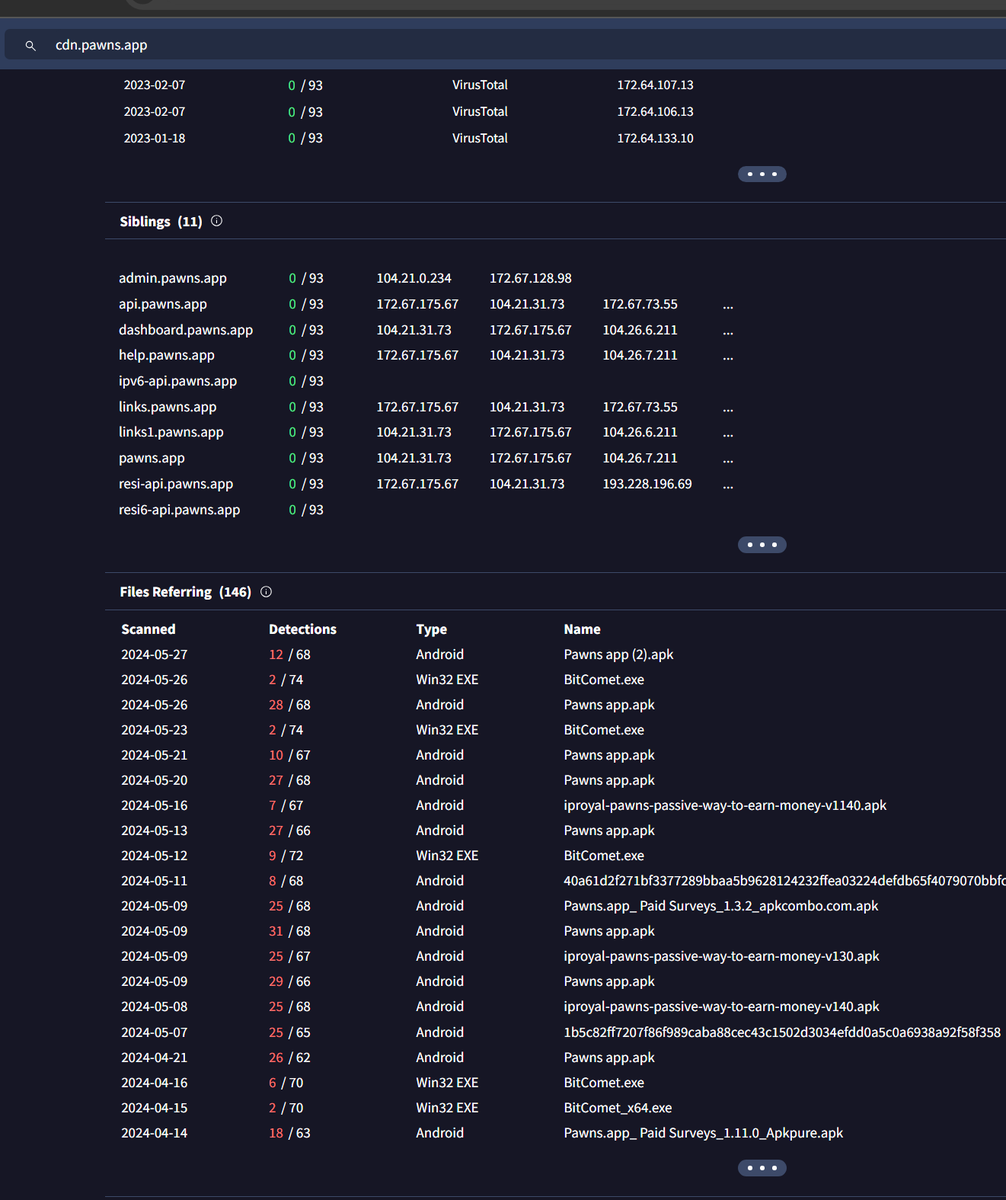Expand more IPs for help.pawns.app row
Viewport: 1006px width, 1200px height.
coord(728,355)
